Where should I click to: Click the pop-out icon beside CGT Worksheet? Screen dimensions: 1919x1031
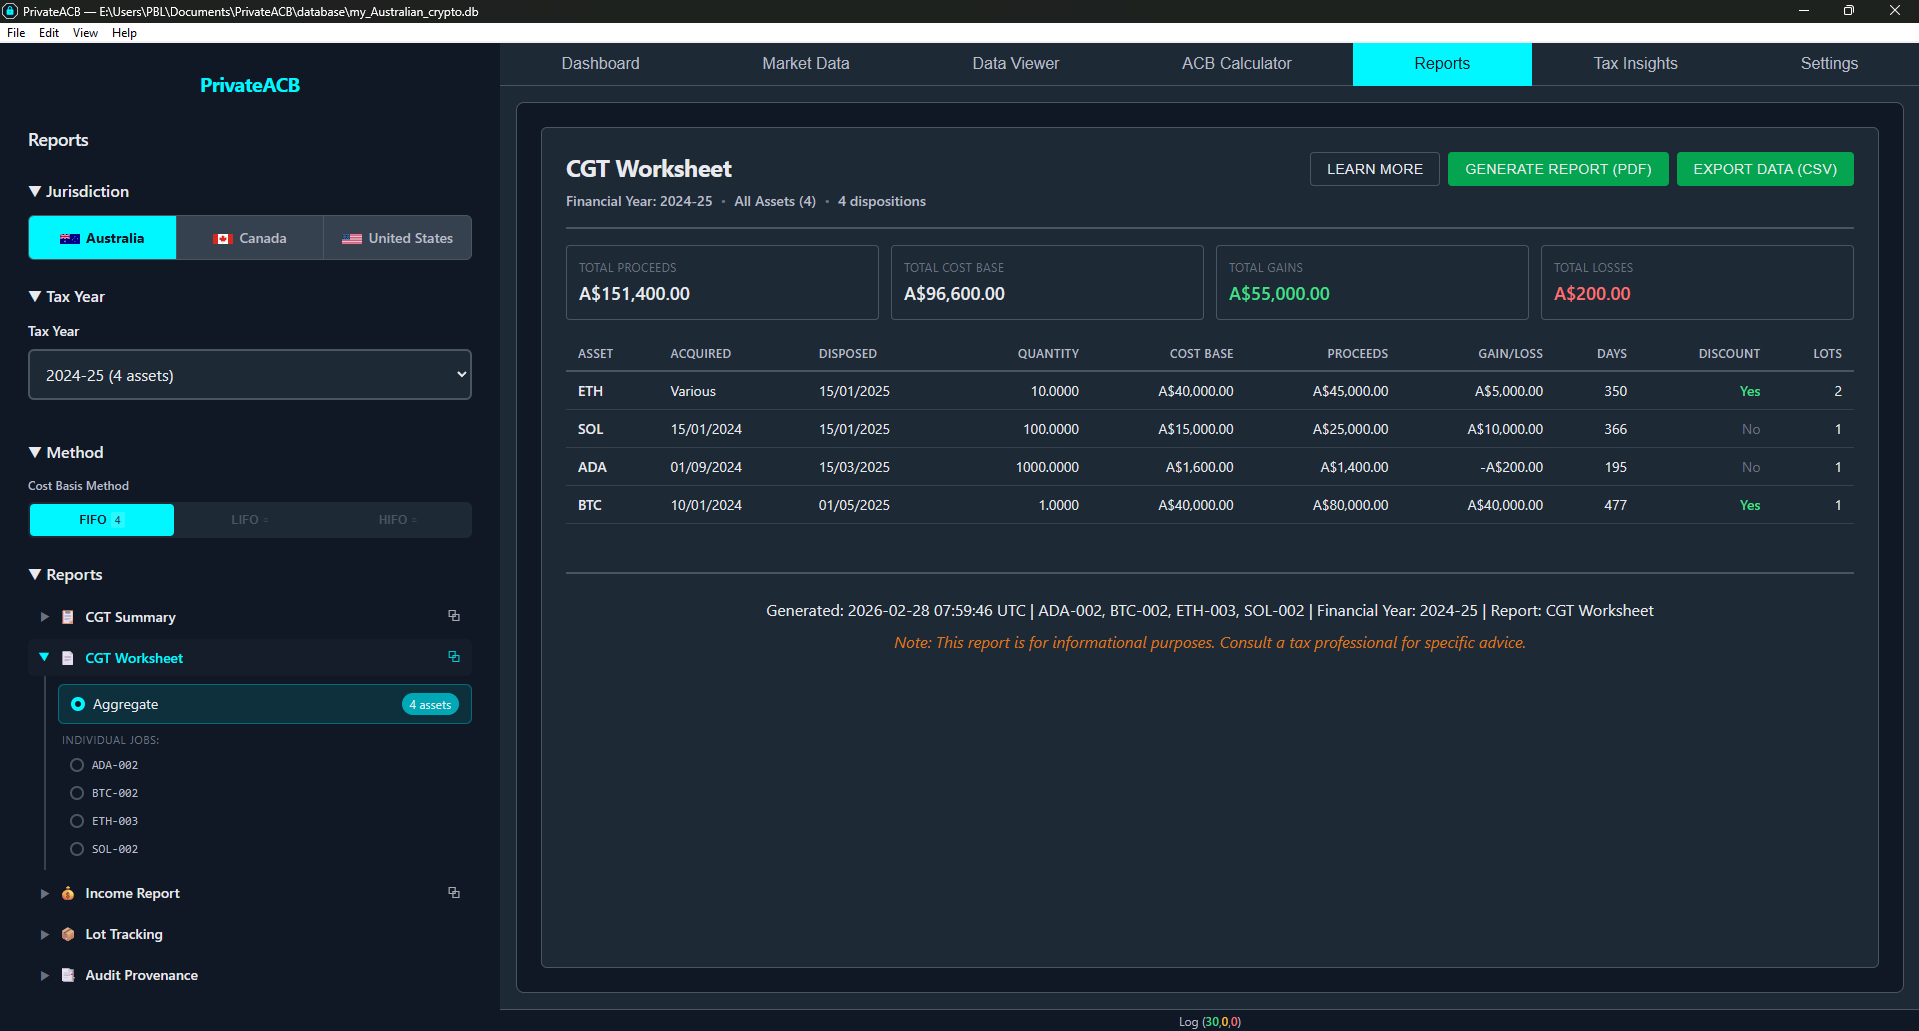point(454,657)
